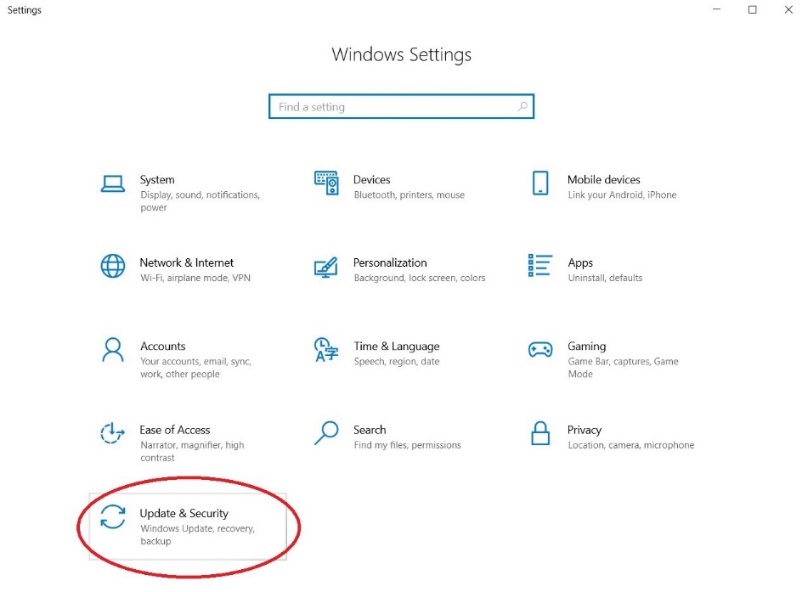Open Network & Internet settings title
The width and height of the screenshot is (802, 592).
[187, 262]
